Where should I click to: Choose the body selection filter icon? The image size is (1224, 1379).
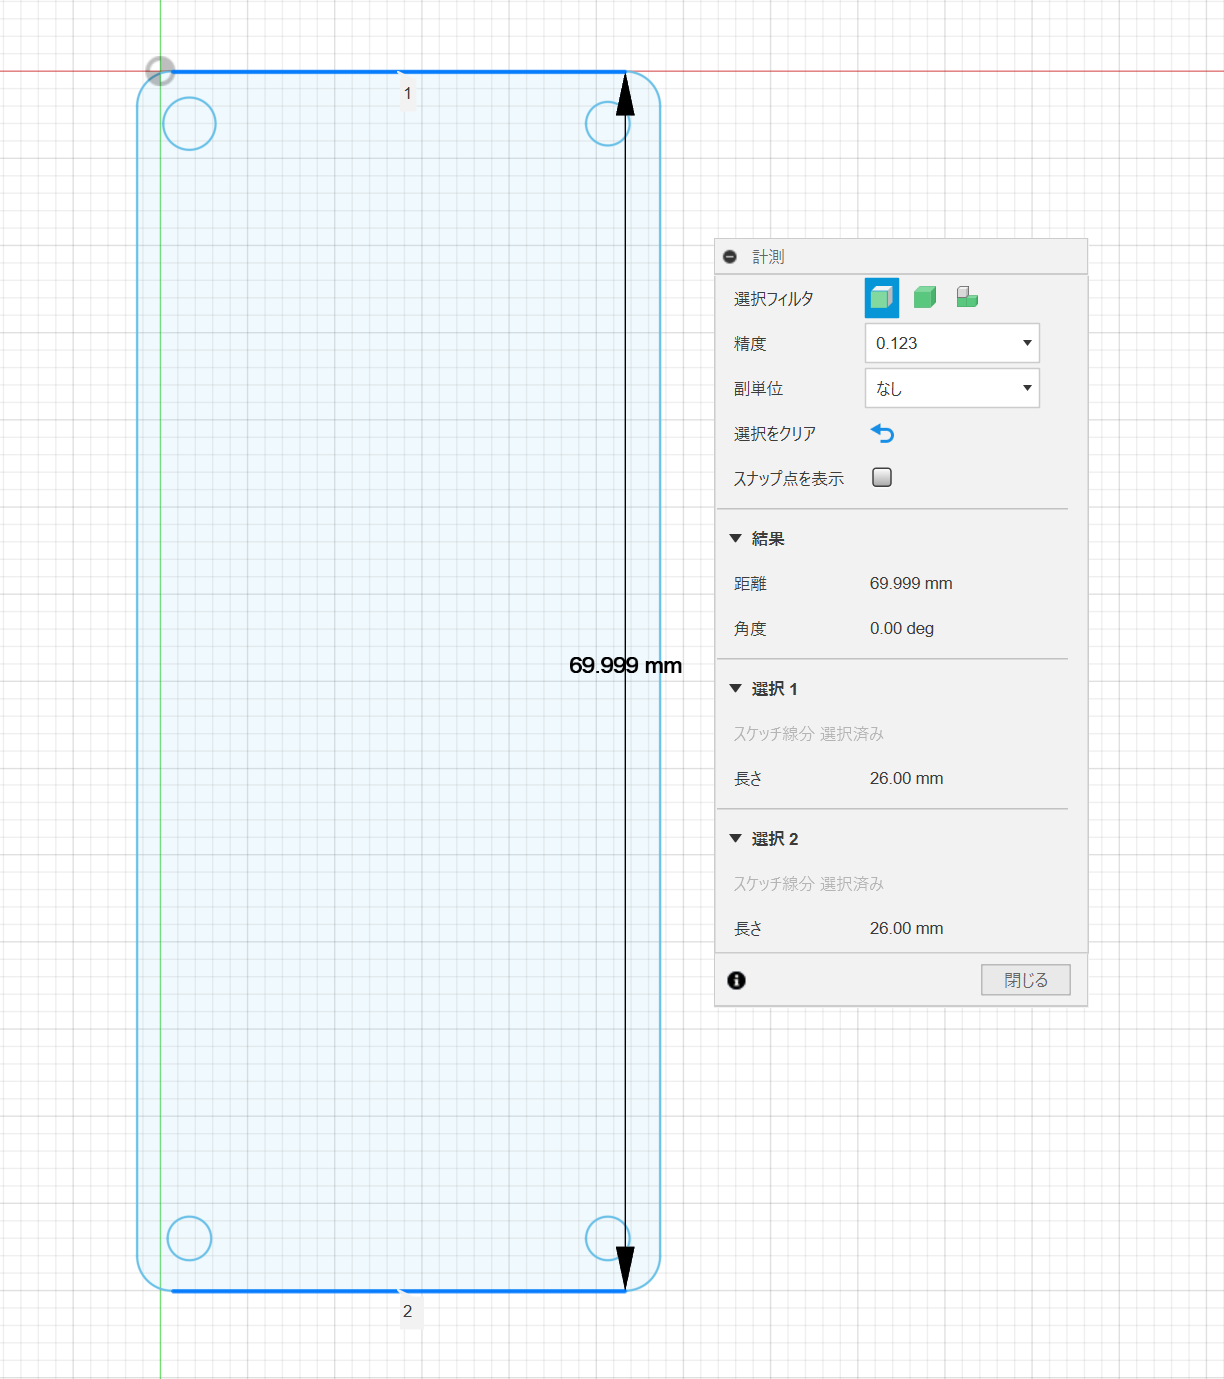pyautogui.click(x=925, y=298)
